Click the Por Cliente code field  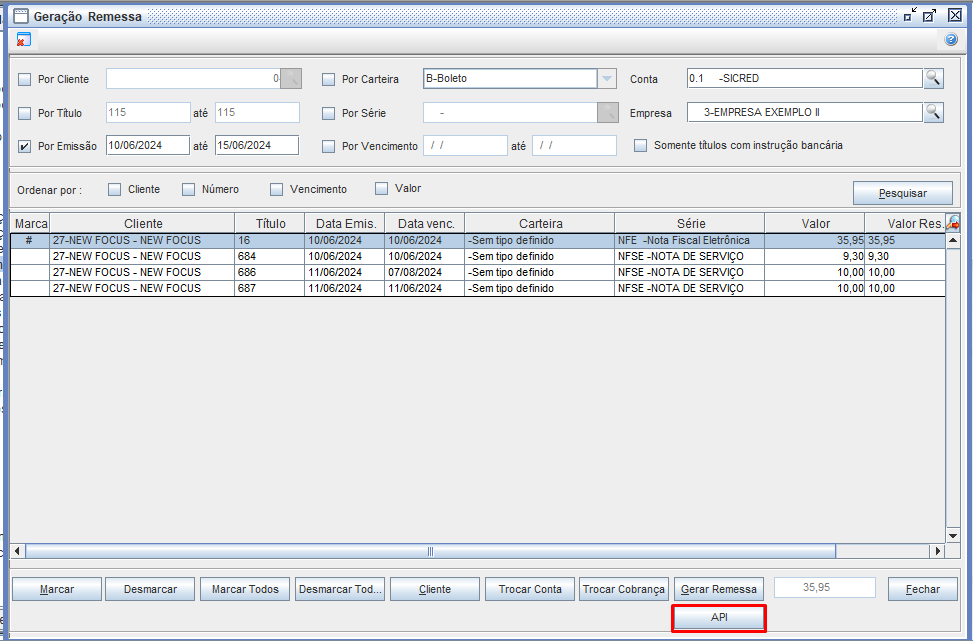pyautogui.click(x=193, y=79)
